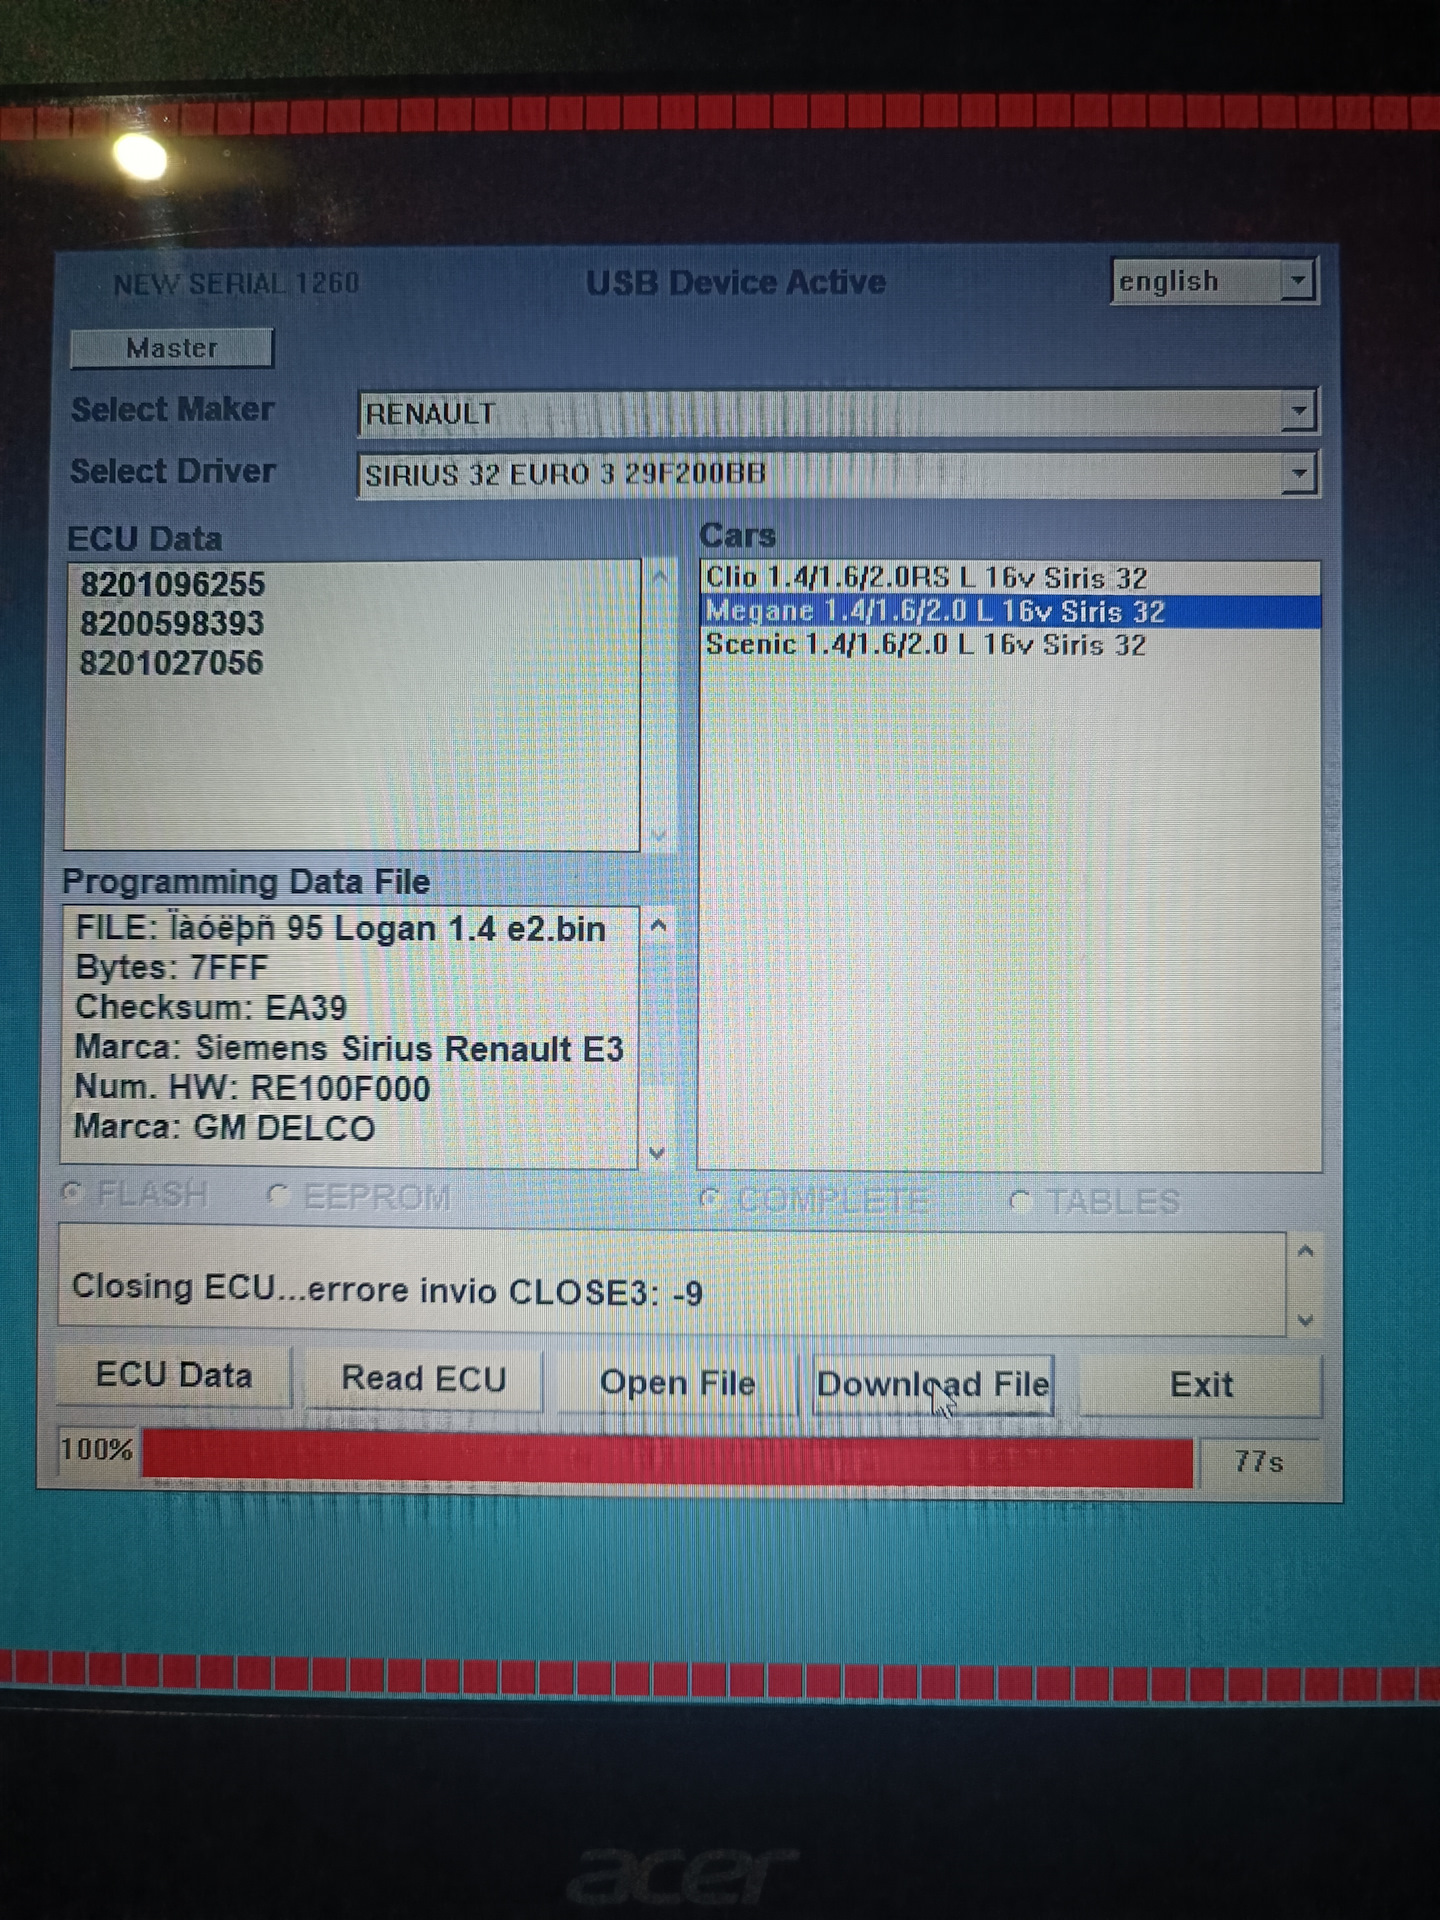Select Clio 1.4/1.6/2.0RS in Cars list
This screenshot has width=1440, height=1920.
tap(926, 578)
